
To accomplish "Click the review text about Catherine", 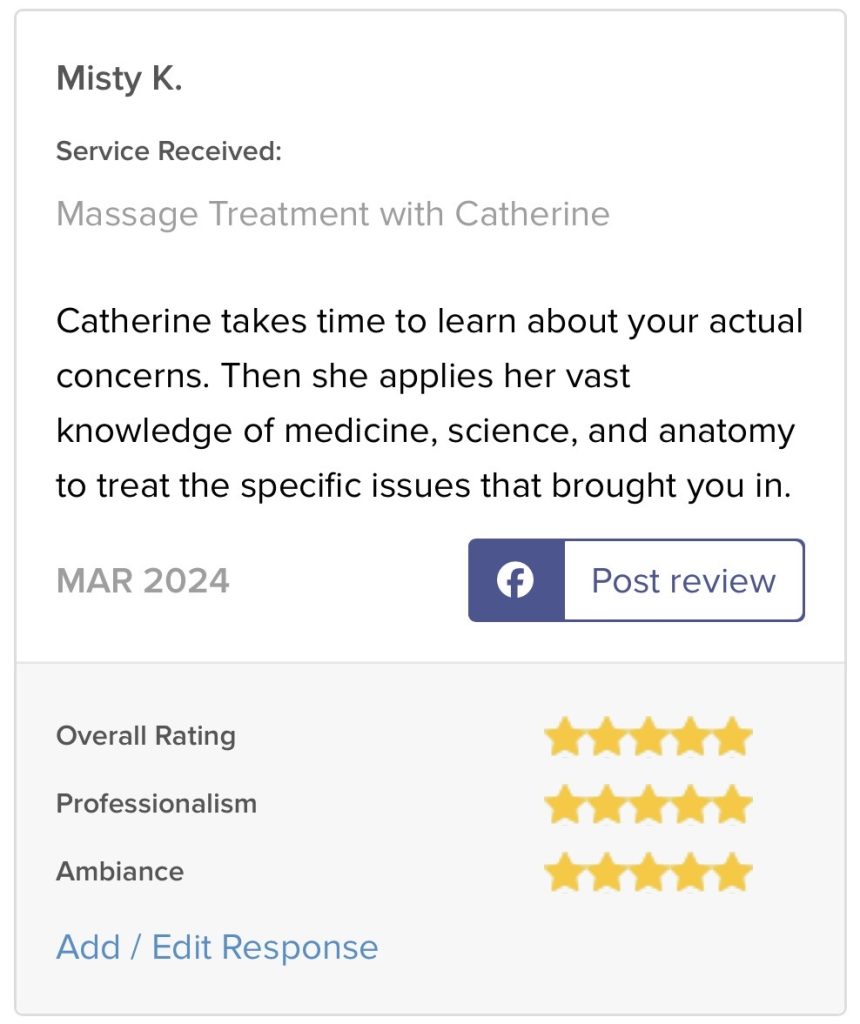I will (x=430, y=403).
